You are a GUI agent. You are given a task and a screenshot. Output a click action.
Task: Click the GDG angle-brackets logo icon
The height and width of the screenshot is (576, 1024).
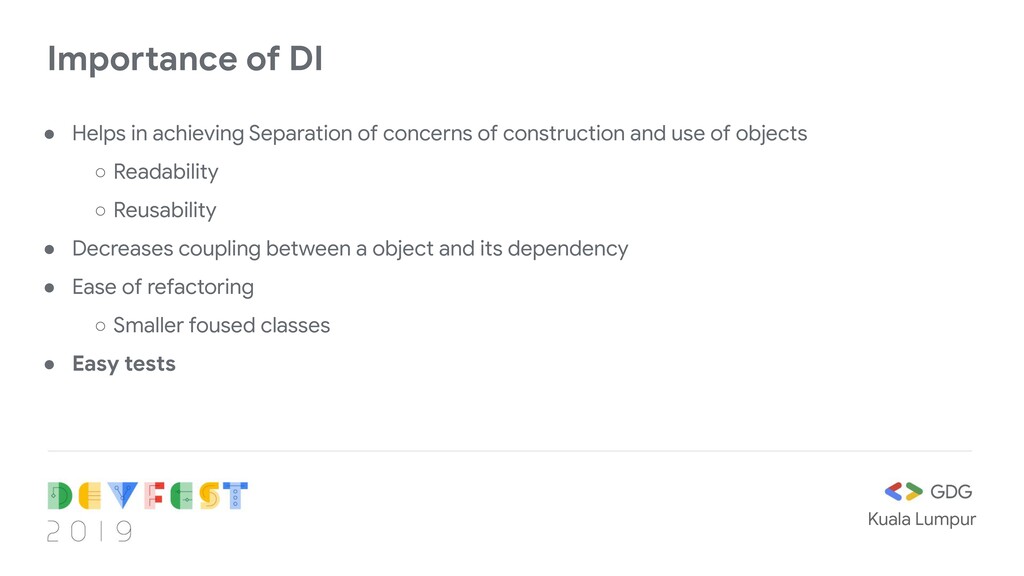(x=903, y=491)
